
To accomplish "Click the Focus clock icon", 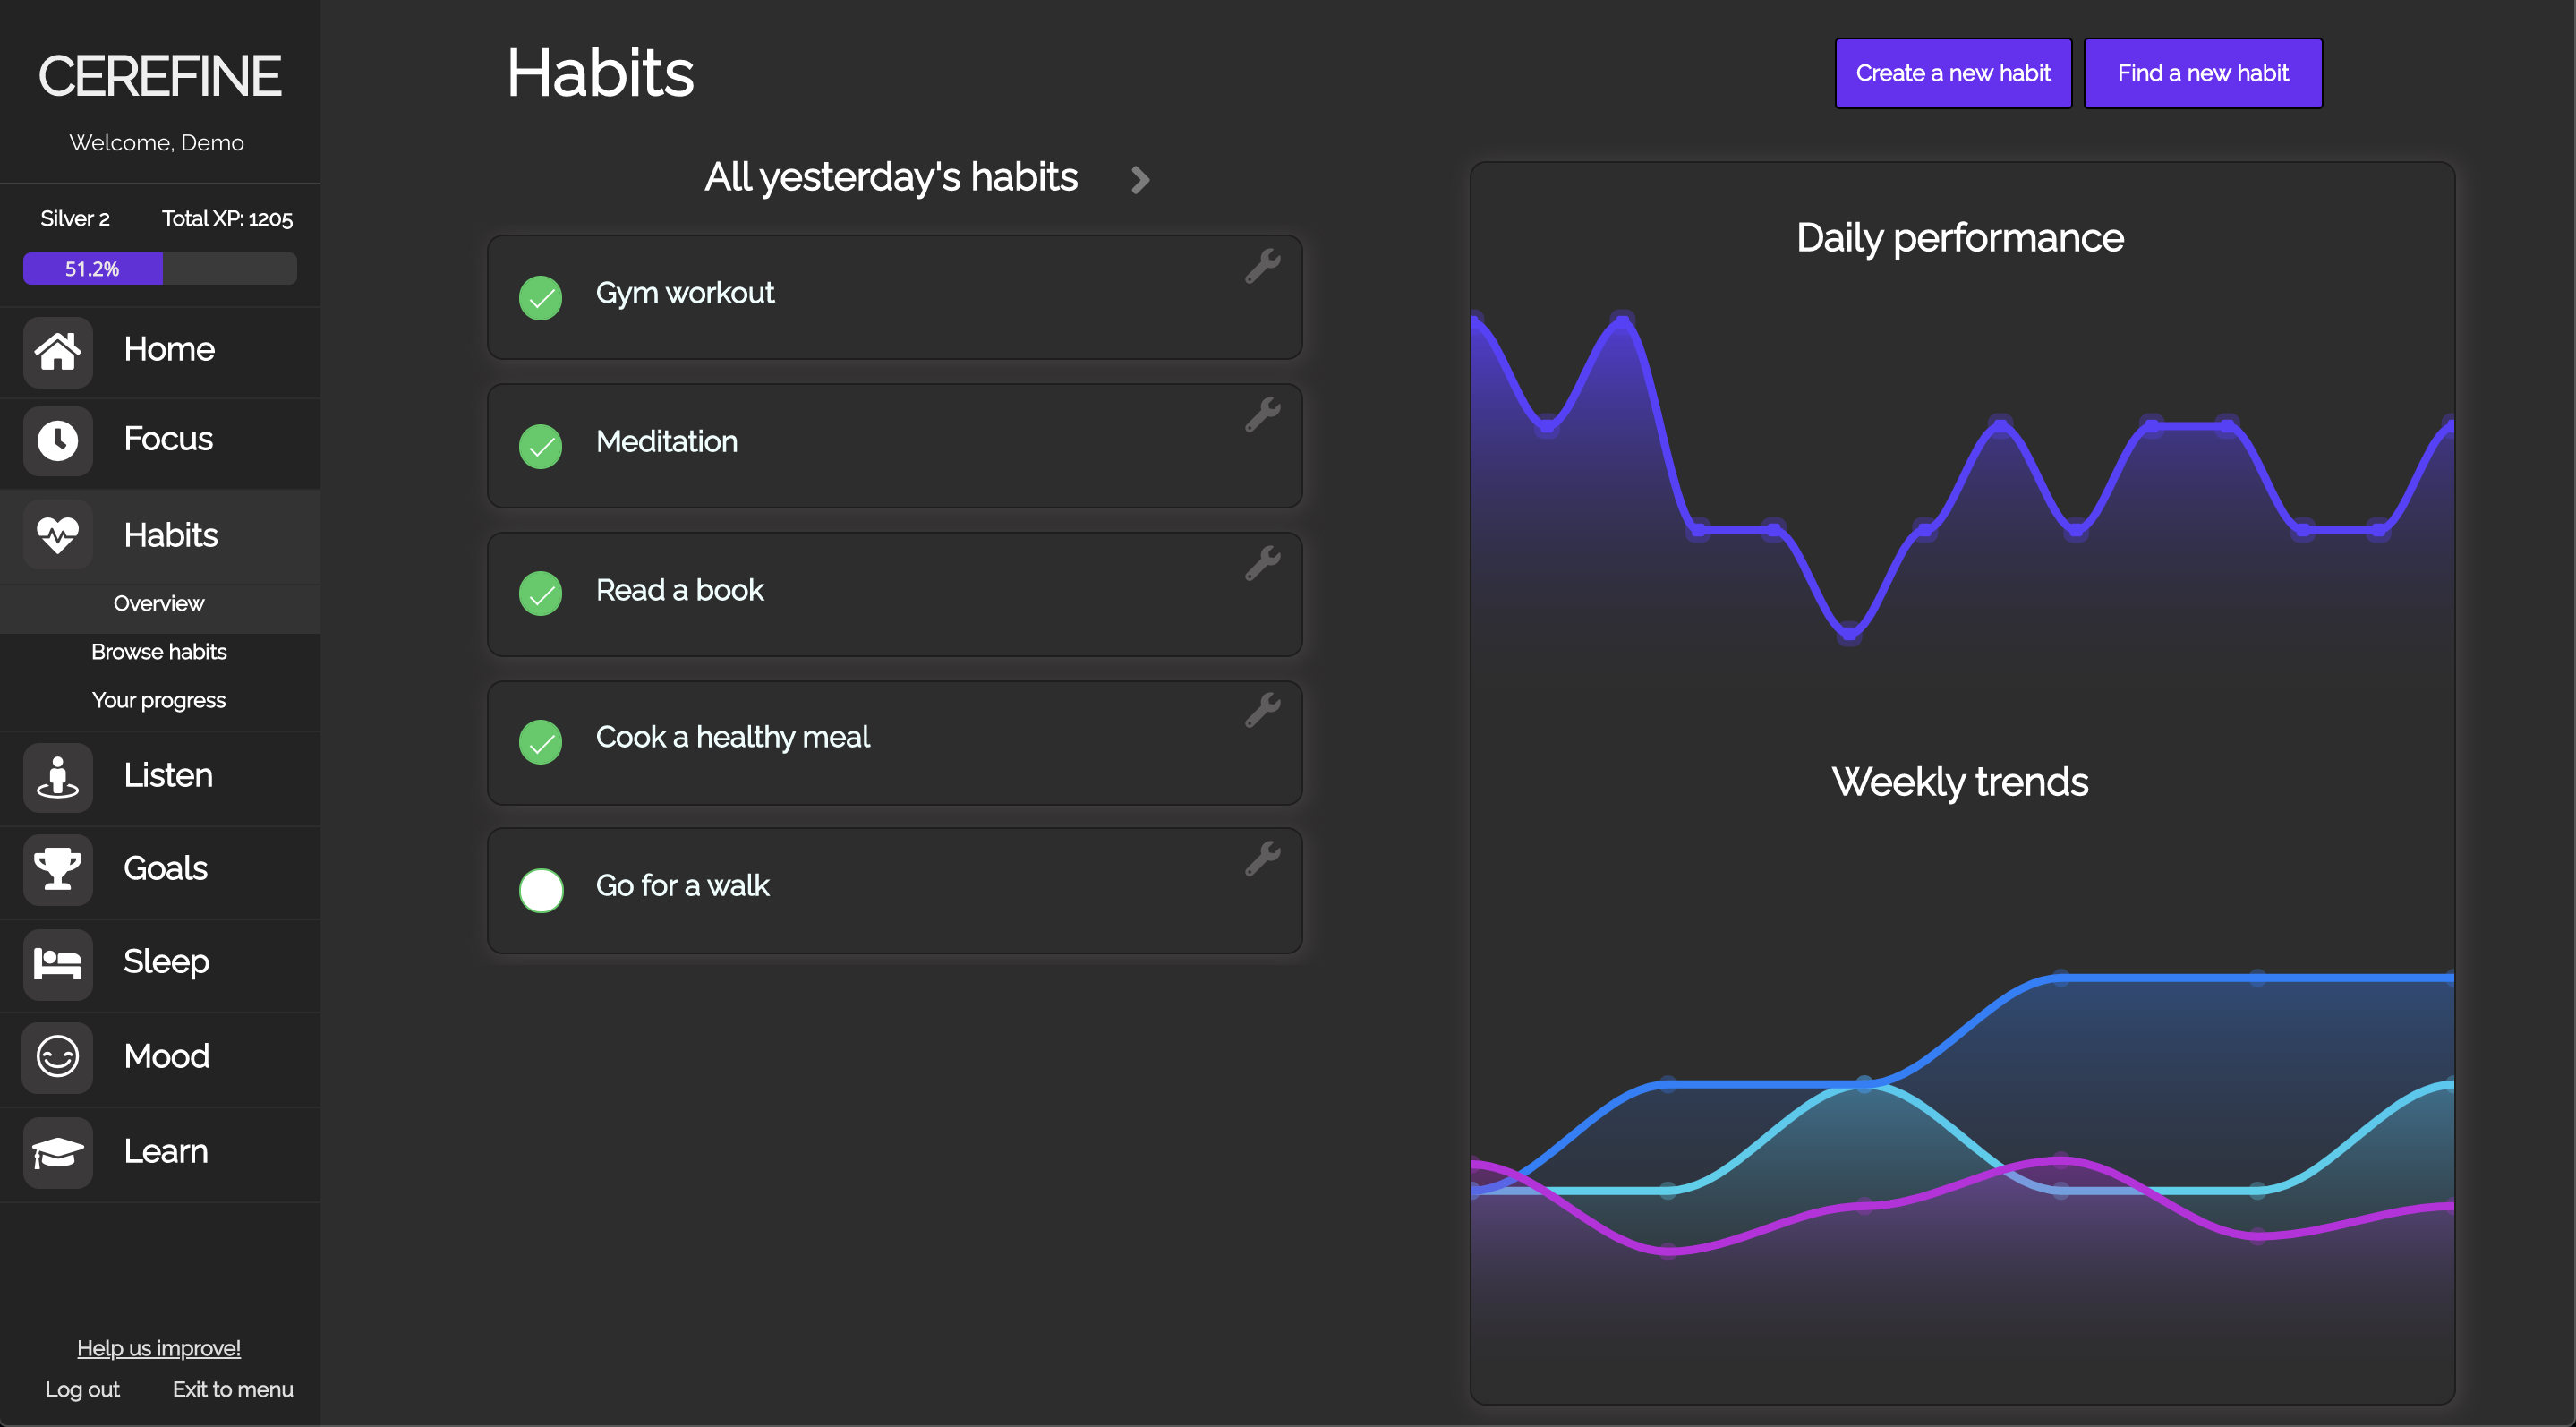I will pos(57,440).
